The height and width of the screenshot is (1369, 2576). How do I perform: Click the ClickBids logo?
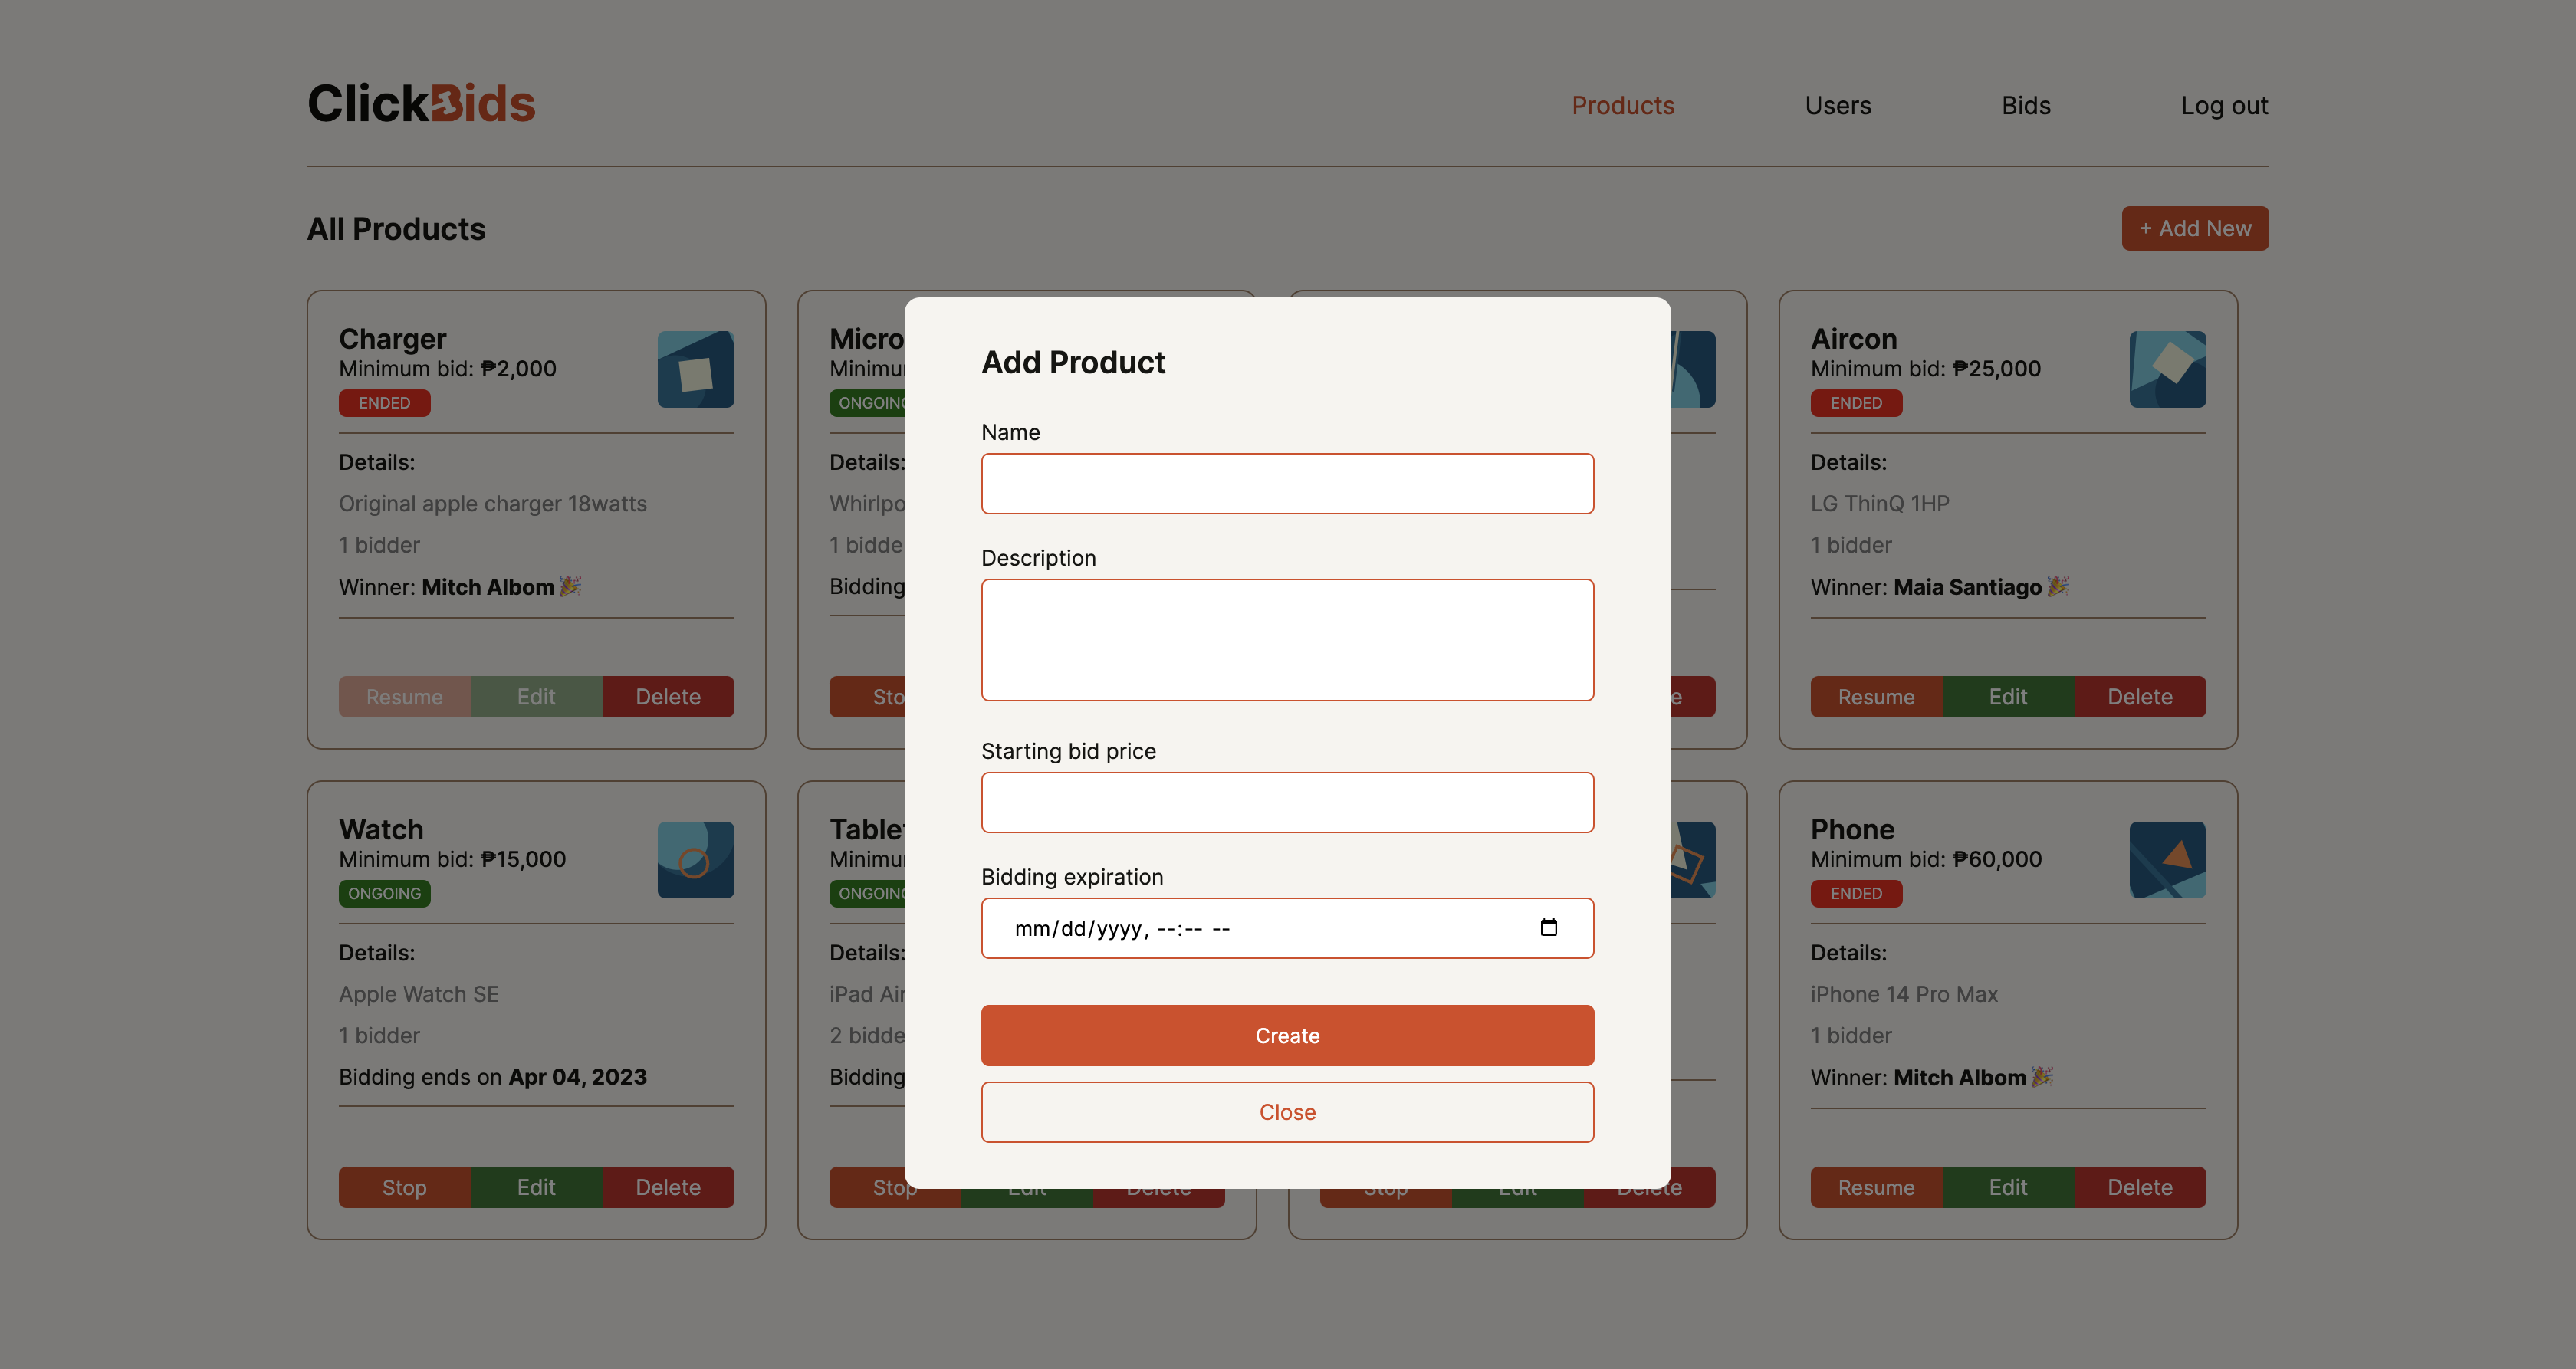coord(421,104)
